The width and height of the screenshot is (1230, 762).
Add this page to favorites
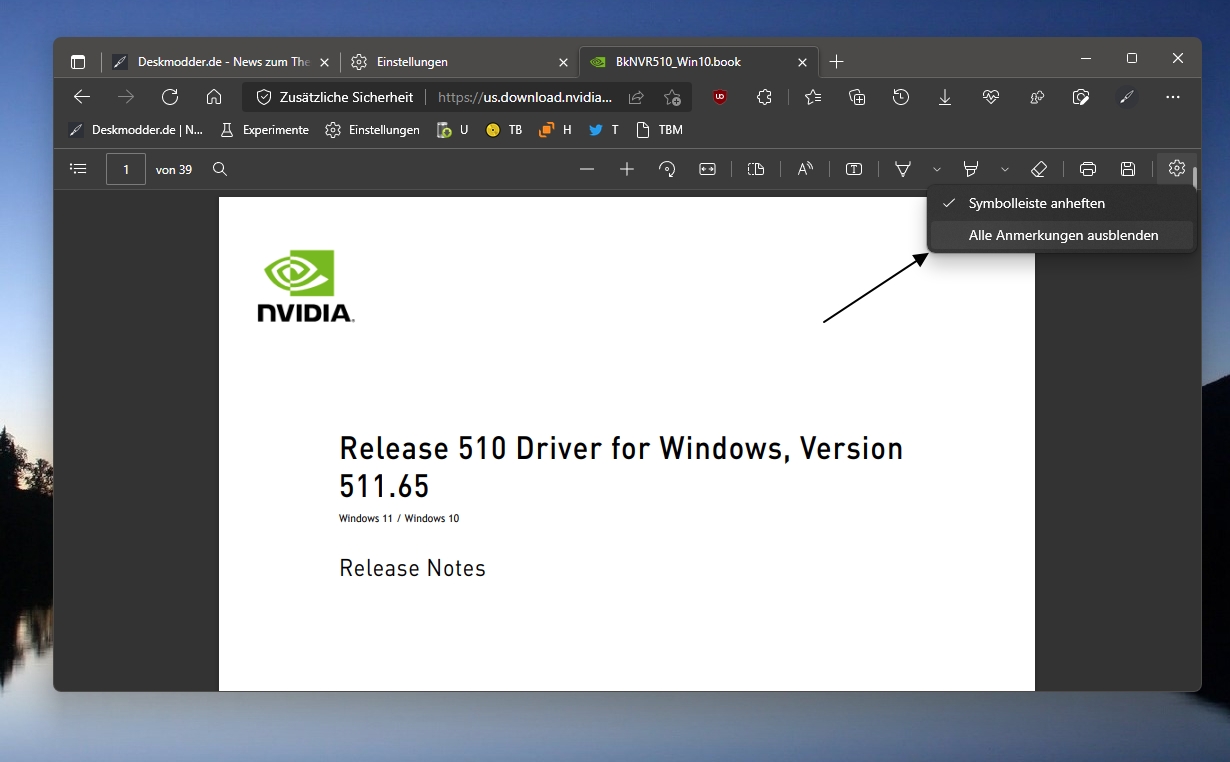click(x=672, y=97)
